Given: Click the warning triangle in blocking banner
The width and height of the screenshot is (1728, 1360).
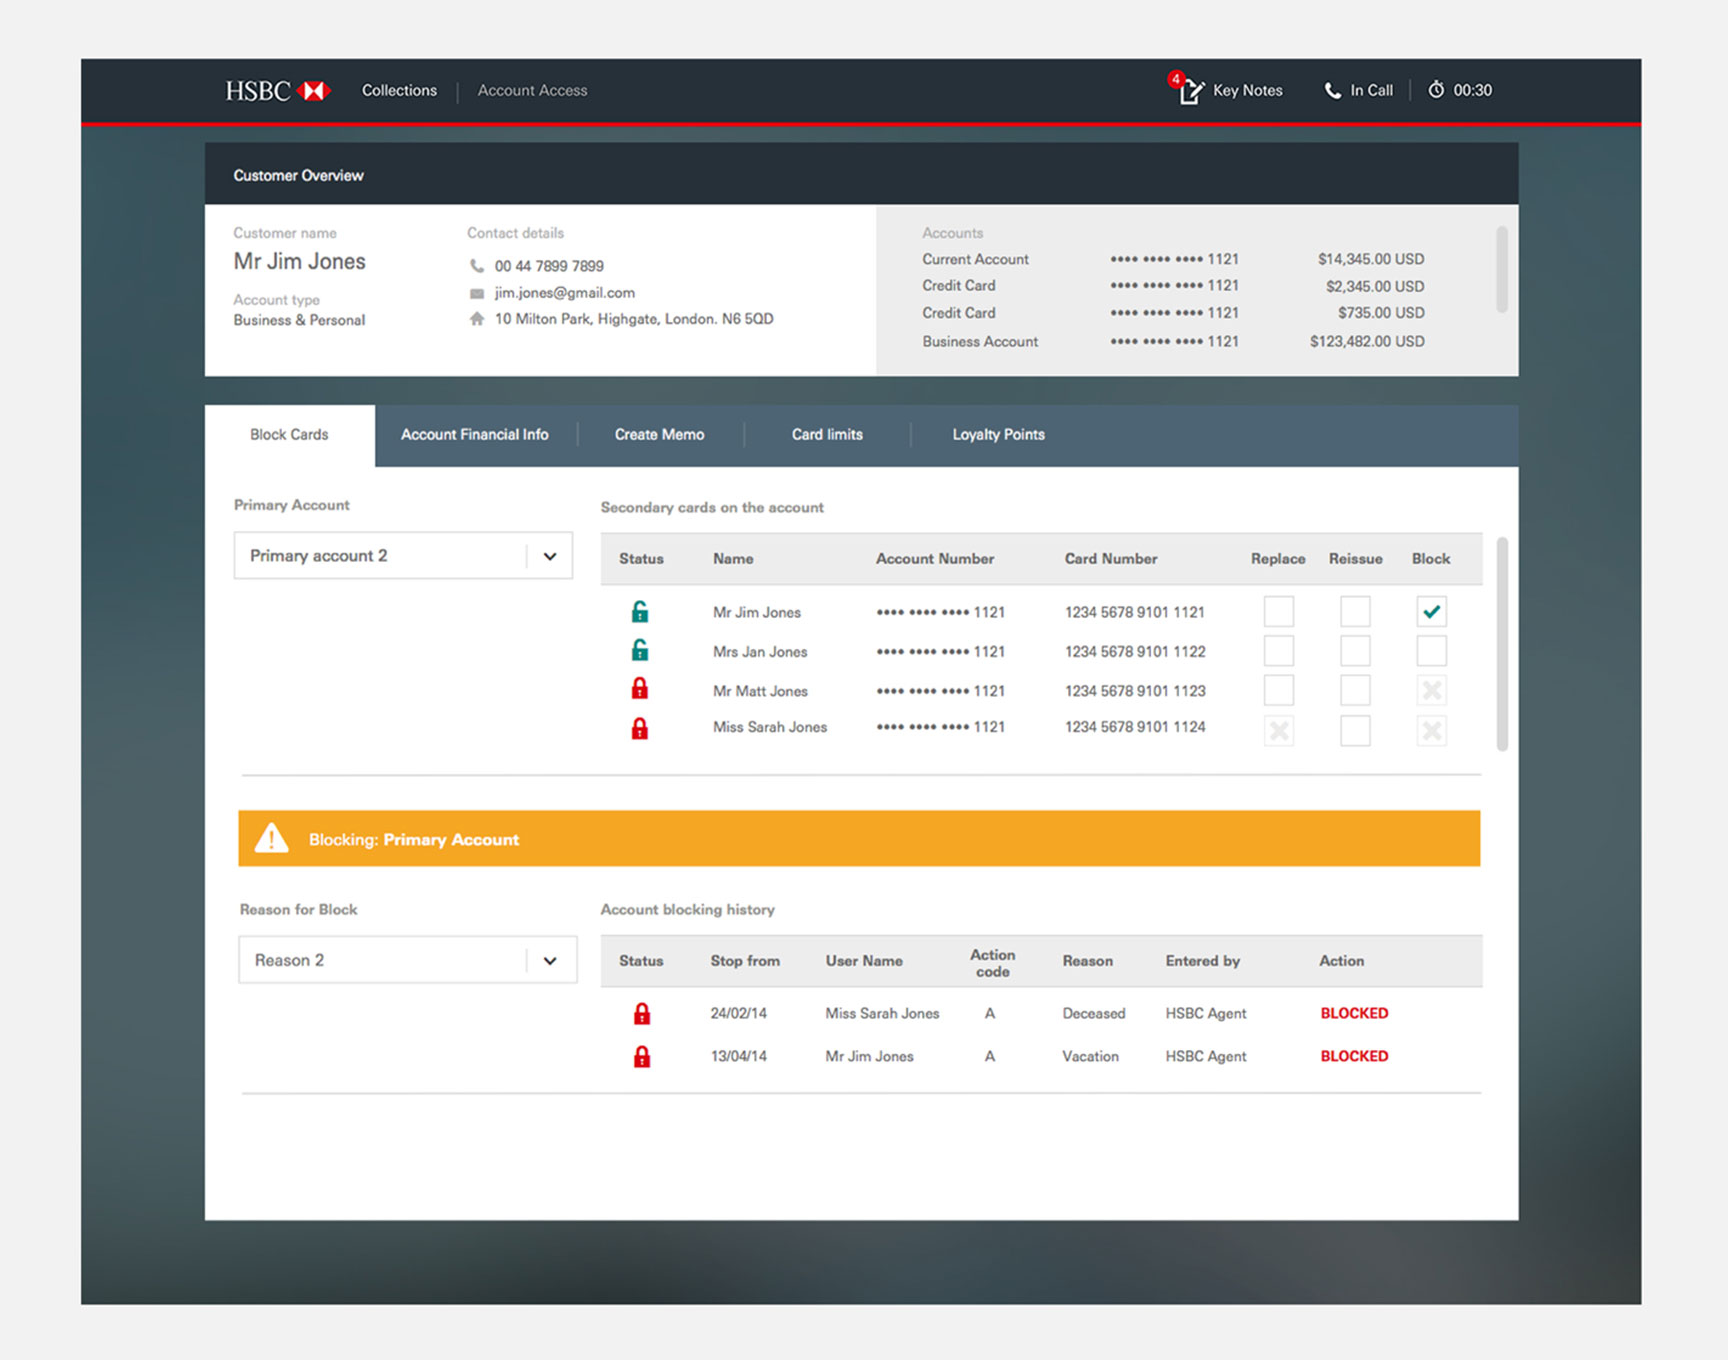Looking at the screenshot, I should (272, 838).
